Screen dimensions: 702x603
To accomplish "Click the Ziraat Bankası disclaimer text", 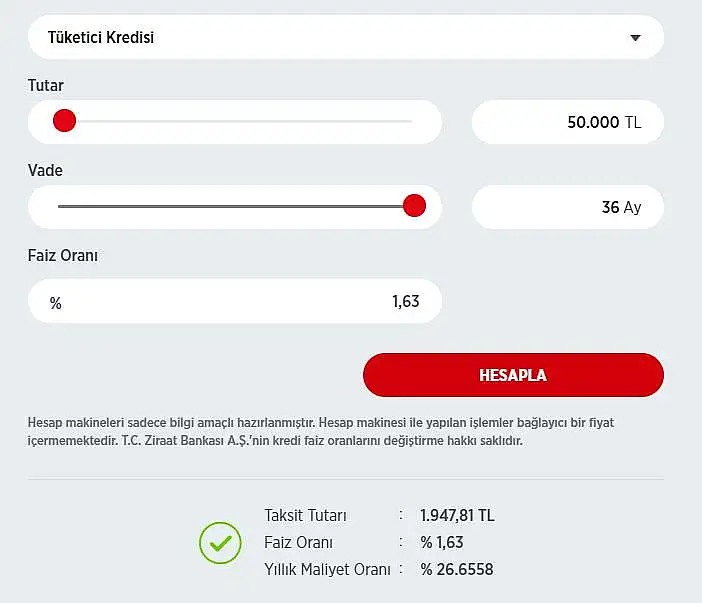I will [x=321, y=432].
